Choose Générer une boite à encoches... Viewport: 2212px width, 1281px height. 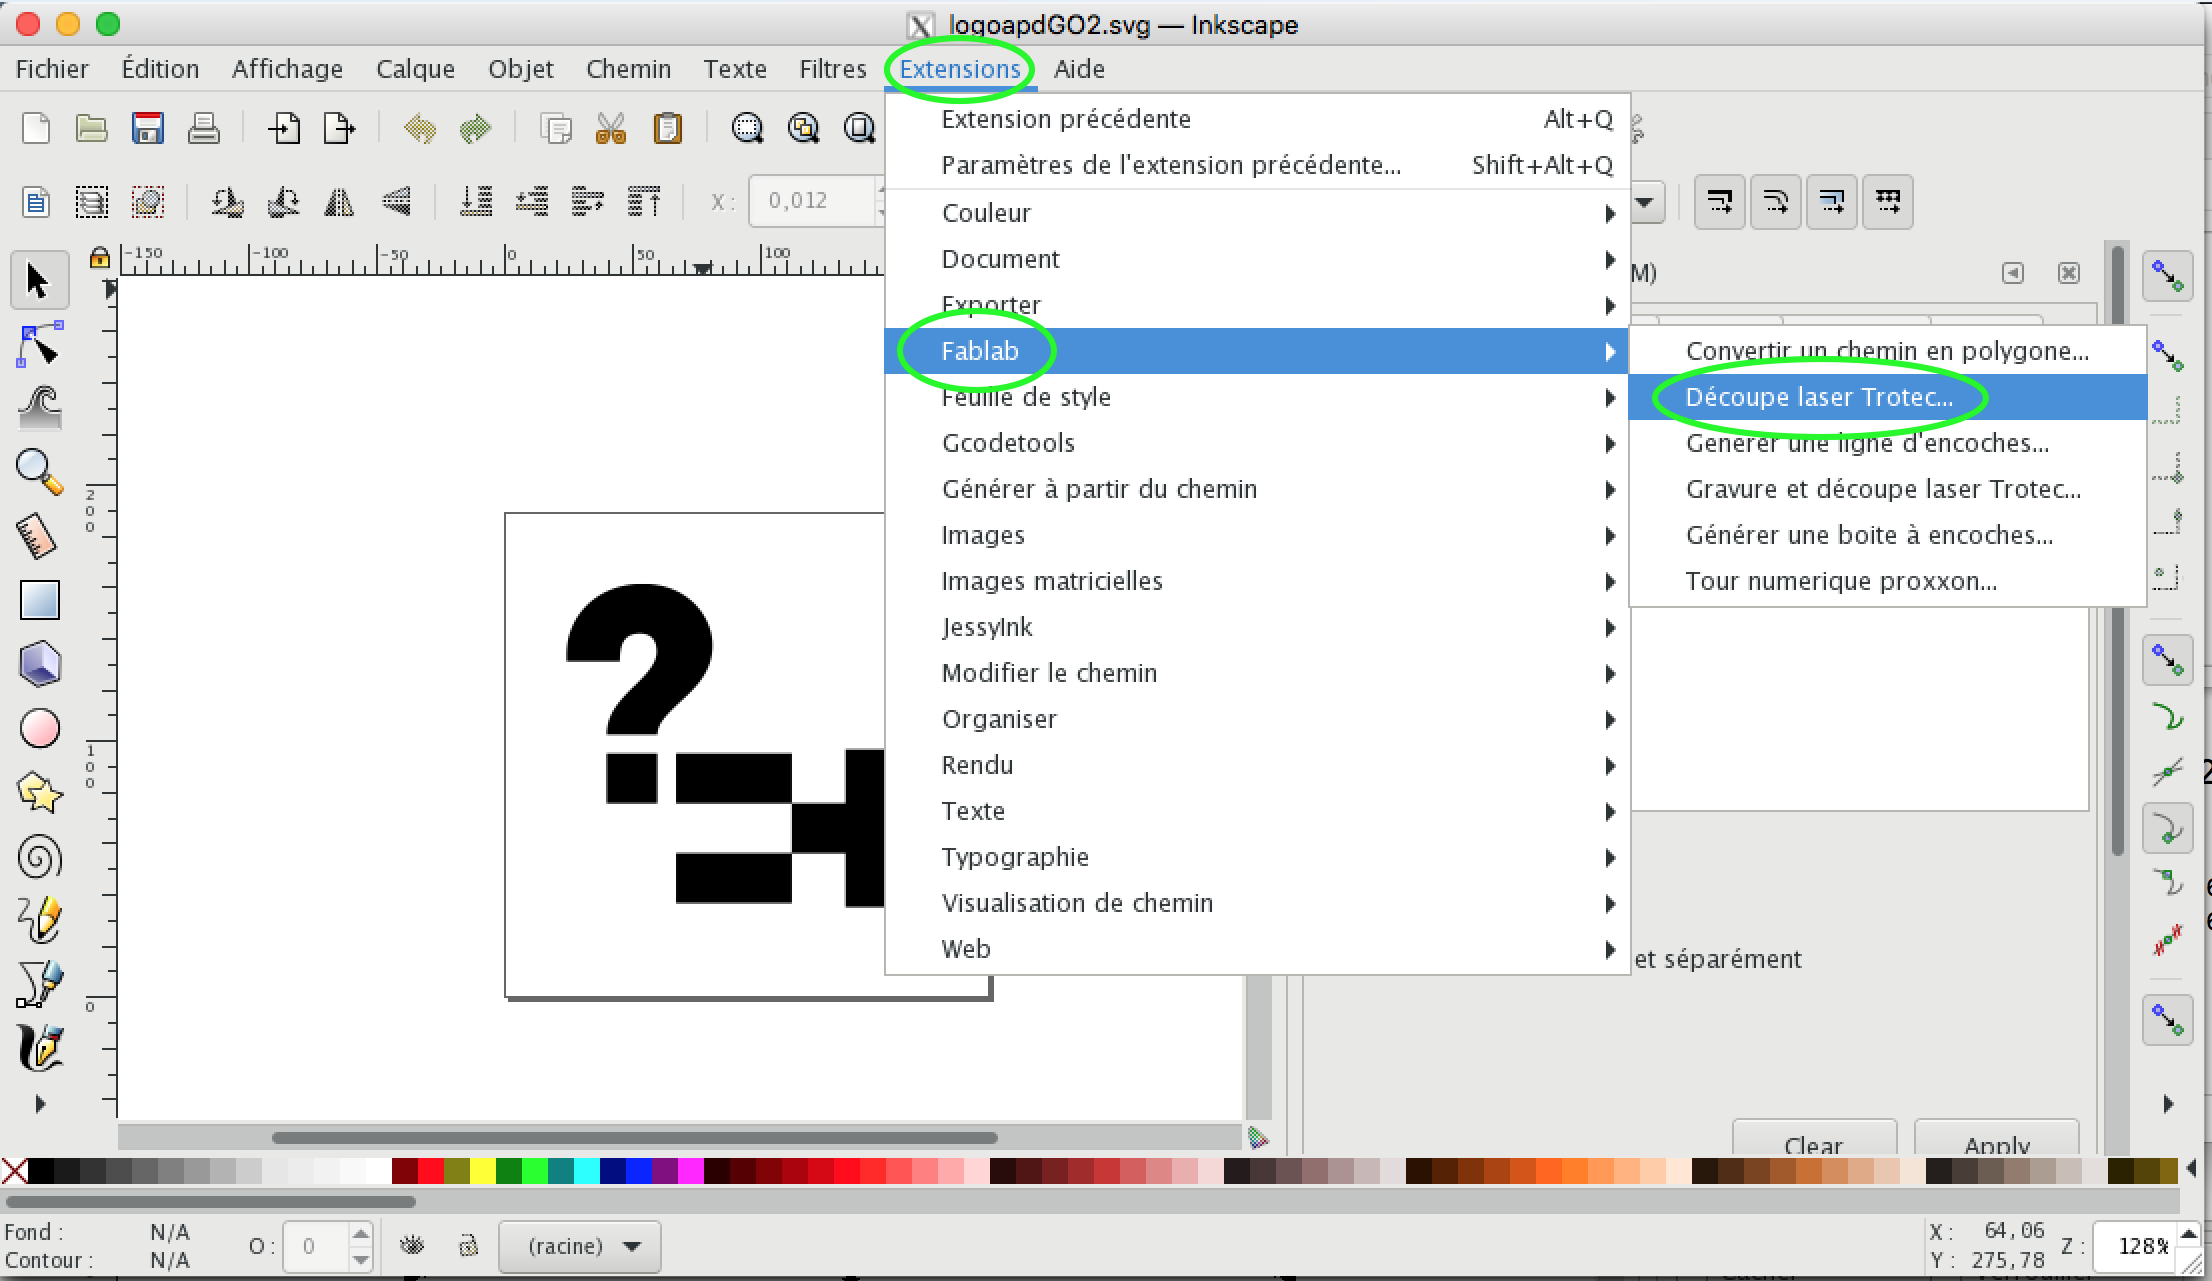point(1888,535)
